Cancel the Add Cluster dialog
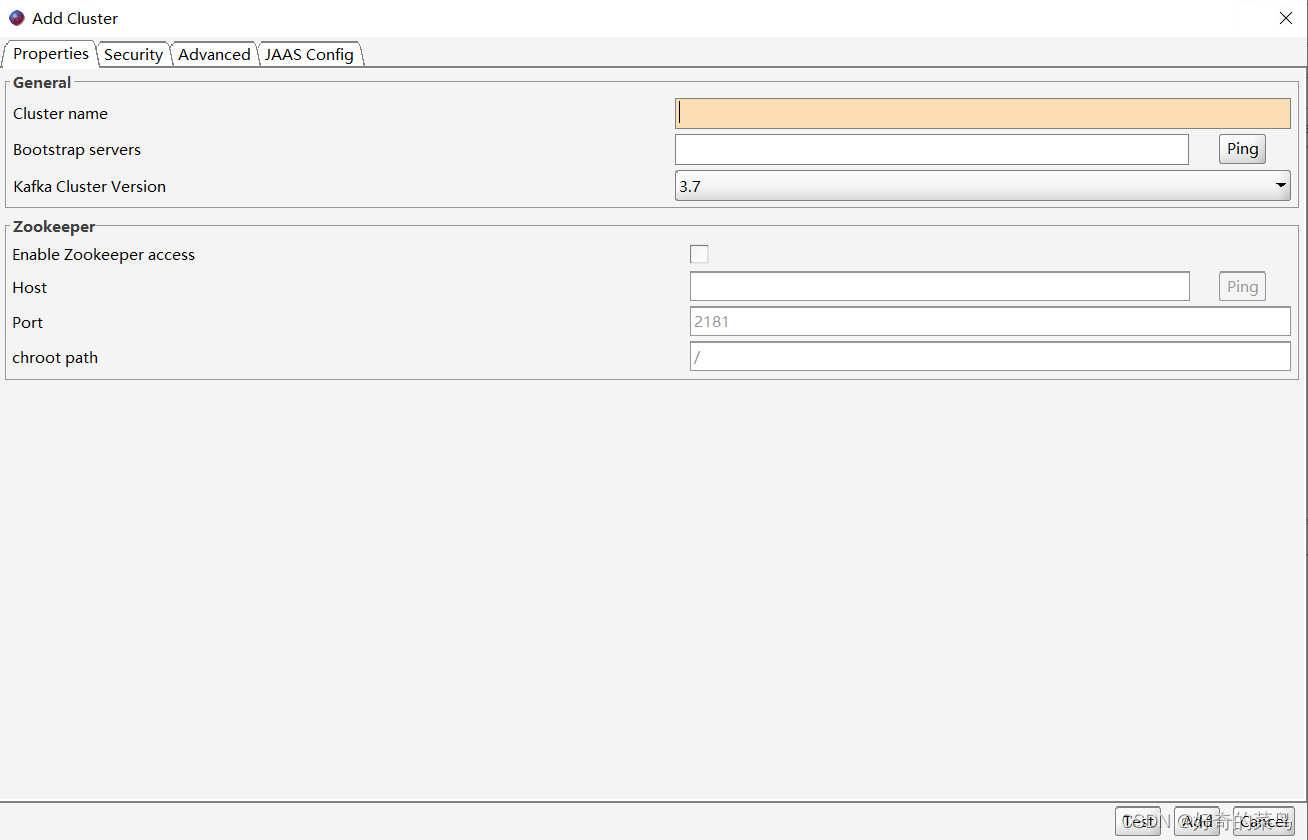 tap(1264, 821)
